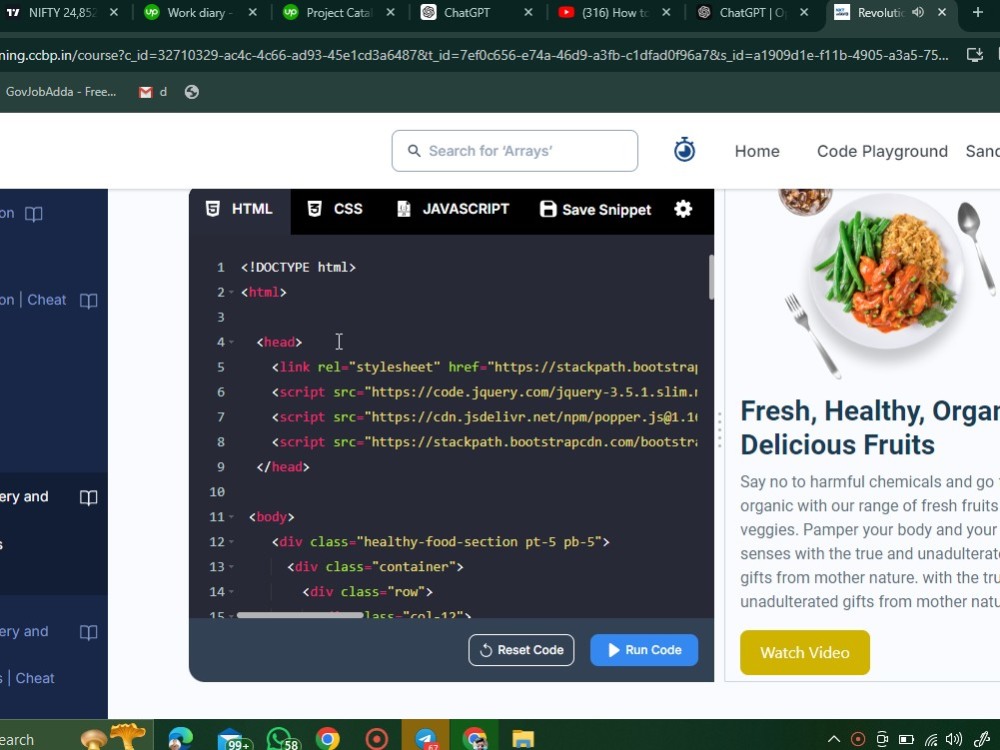Click the floppy disk Save Snippet icon
This screenshot has width=1000, height=750.
pyautogui.click(x=548, y=209)
